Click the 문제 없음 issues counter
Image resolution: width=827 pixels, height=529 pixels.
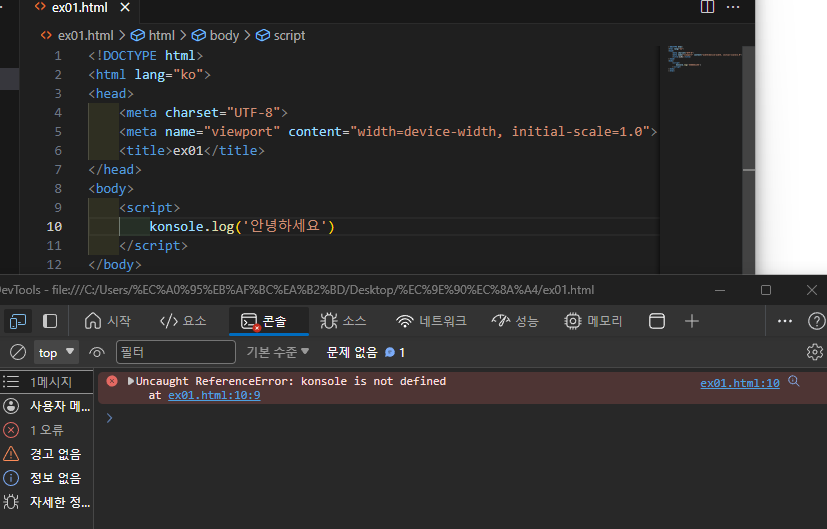coord(366,352)
